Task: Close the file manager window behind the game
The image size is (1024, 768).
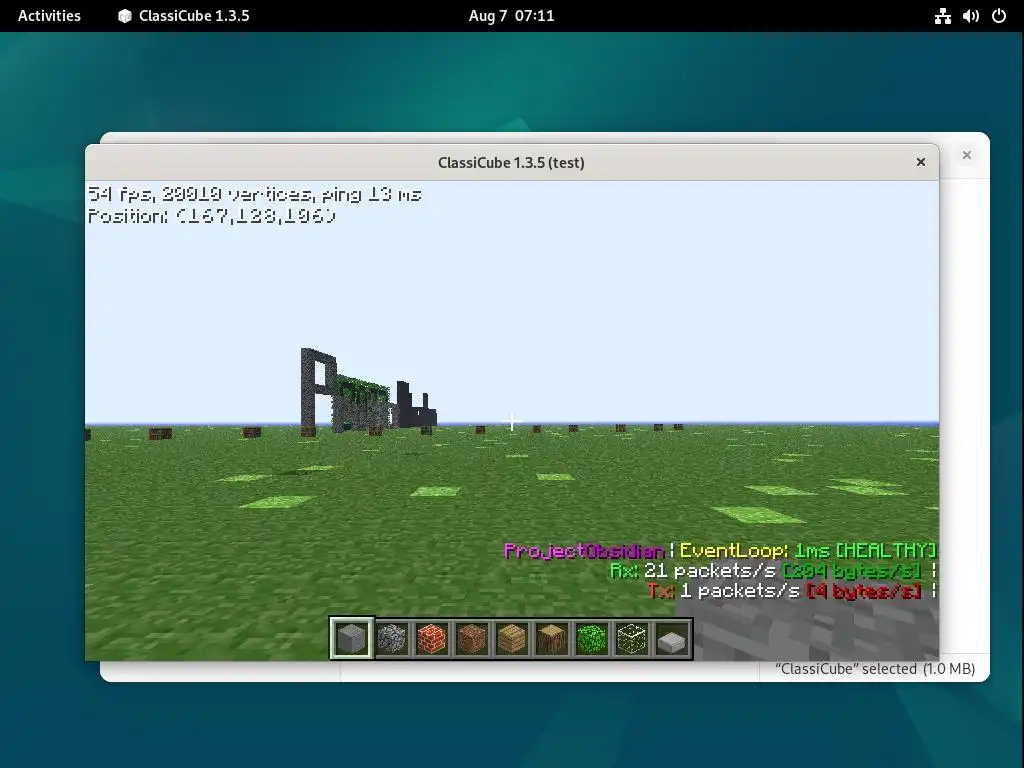Action: click(x=967, y=155)
